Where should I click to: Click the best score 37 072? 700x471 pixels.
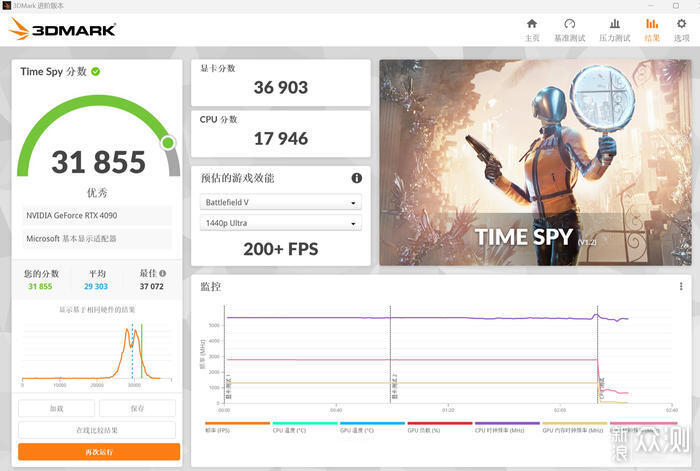pos(151,286)
